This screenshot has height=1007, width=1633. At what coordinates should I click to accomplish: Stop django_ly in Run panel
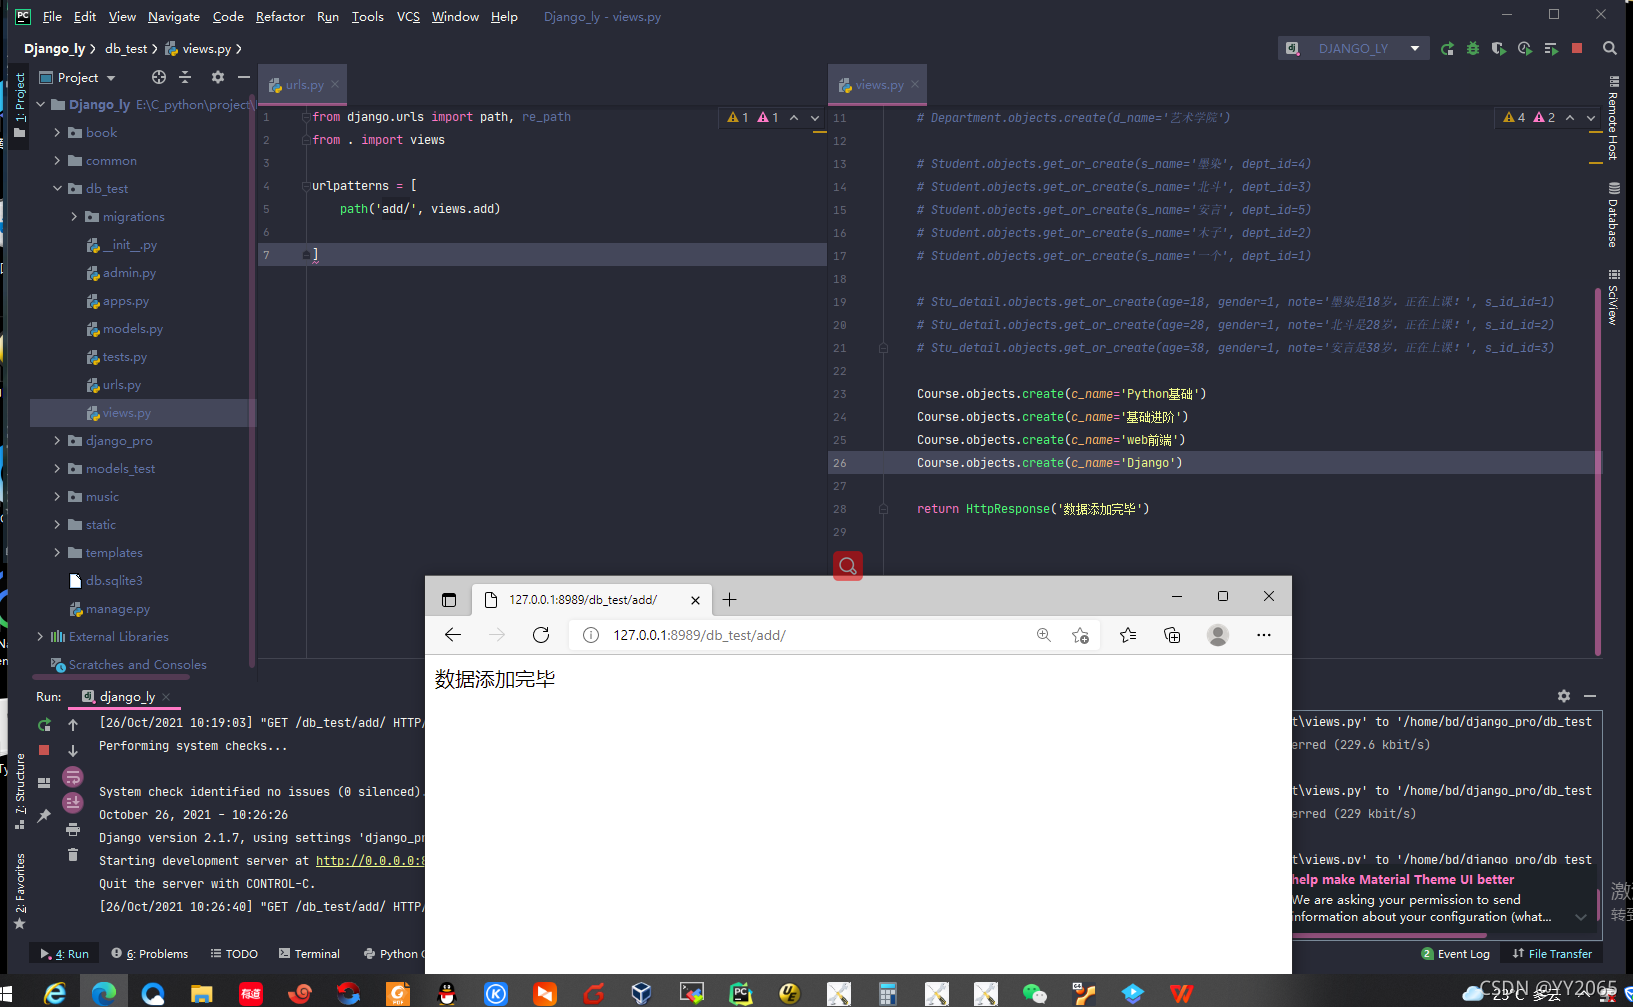44,750
